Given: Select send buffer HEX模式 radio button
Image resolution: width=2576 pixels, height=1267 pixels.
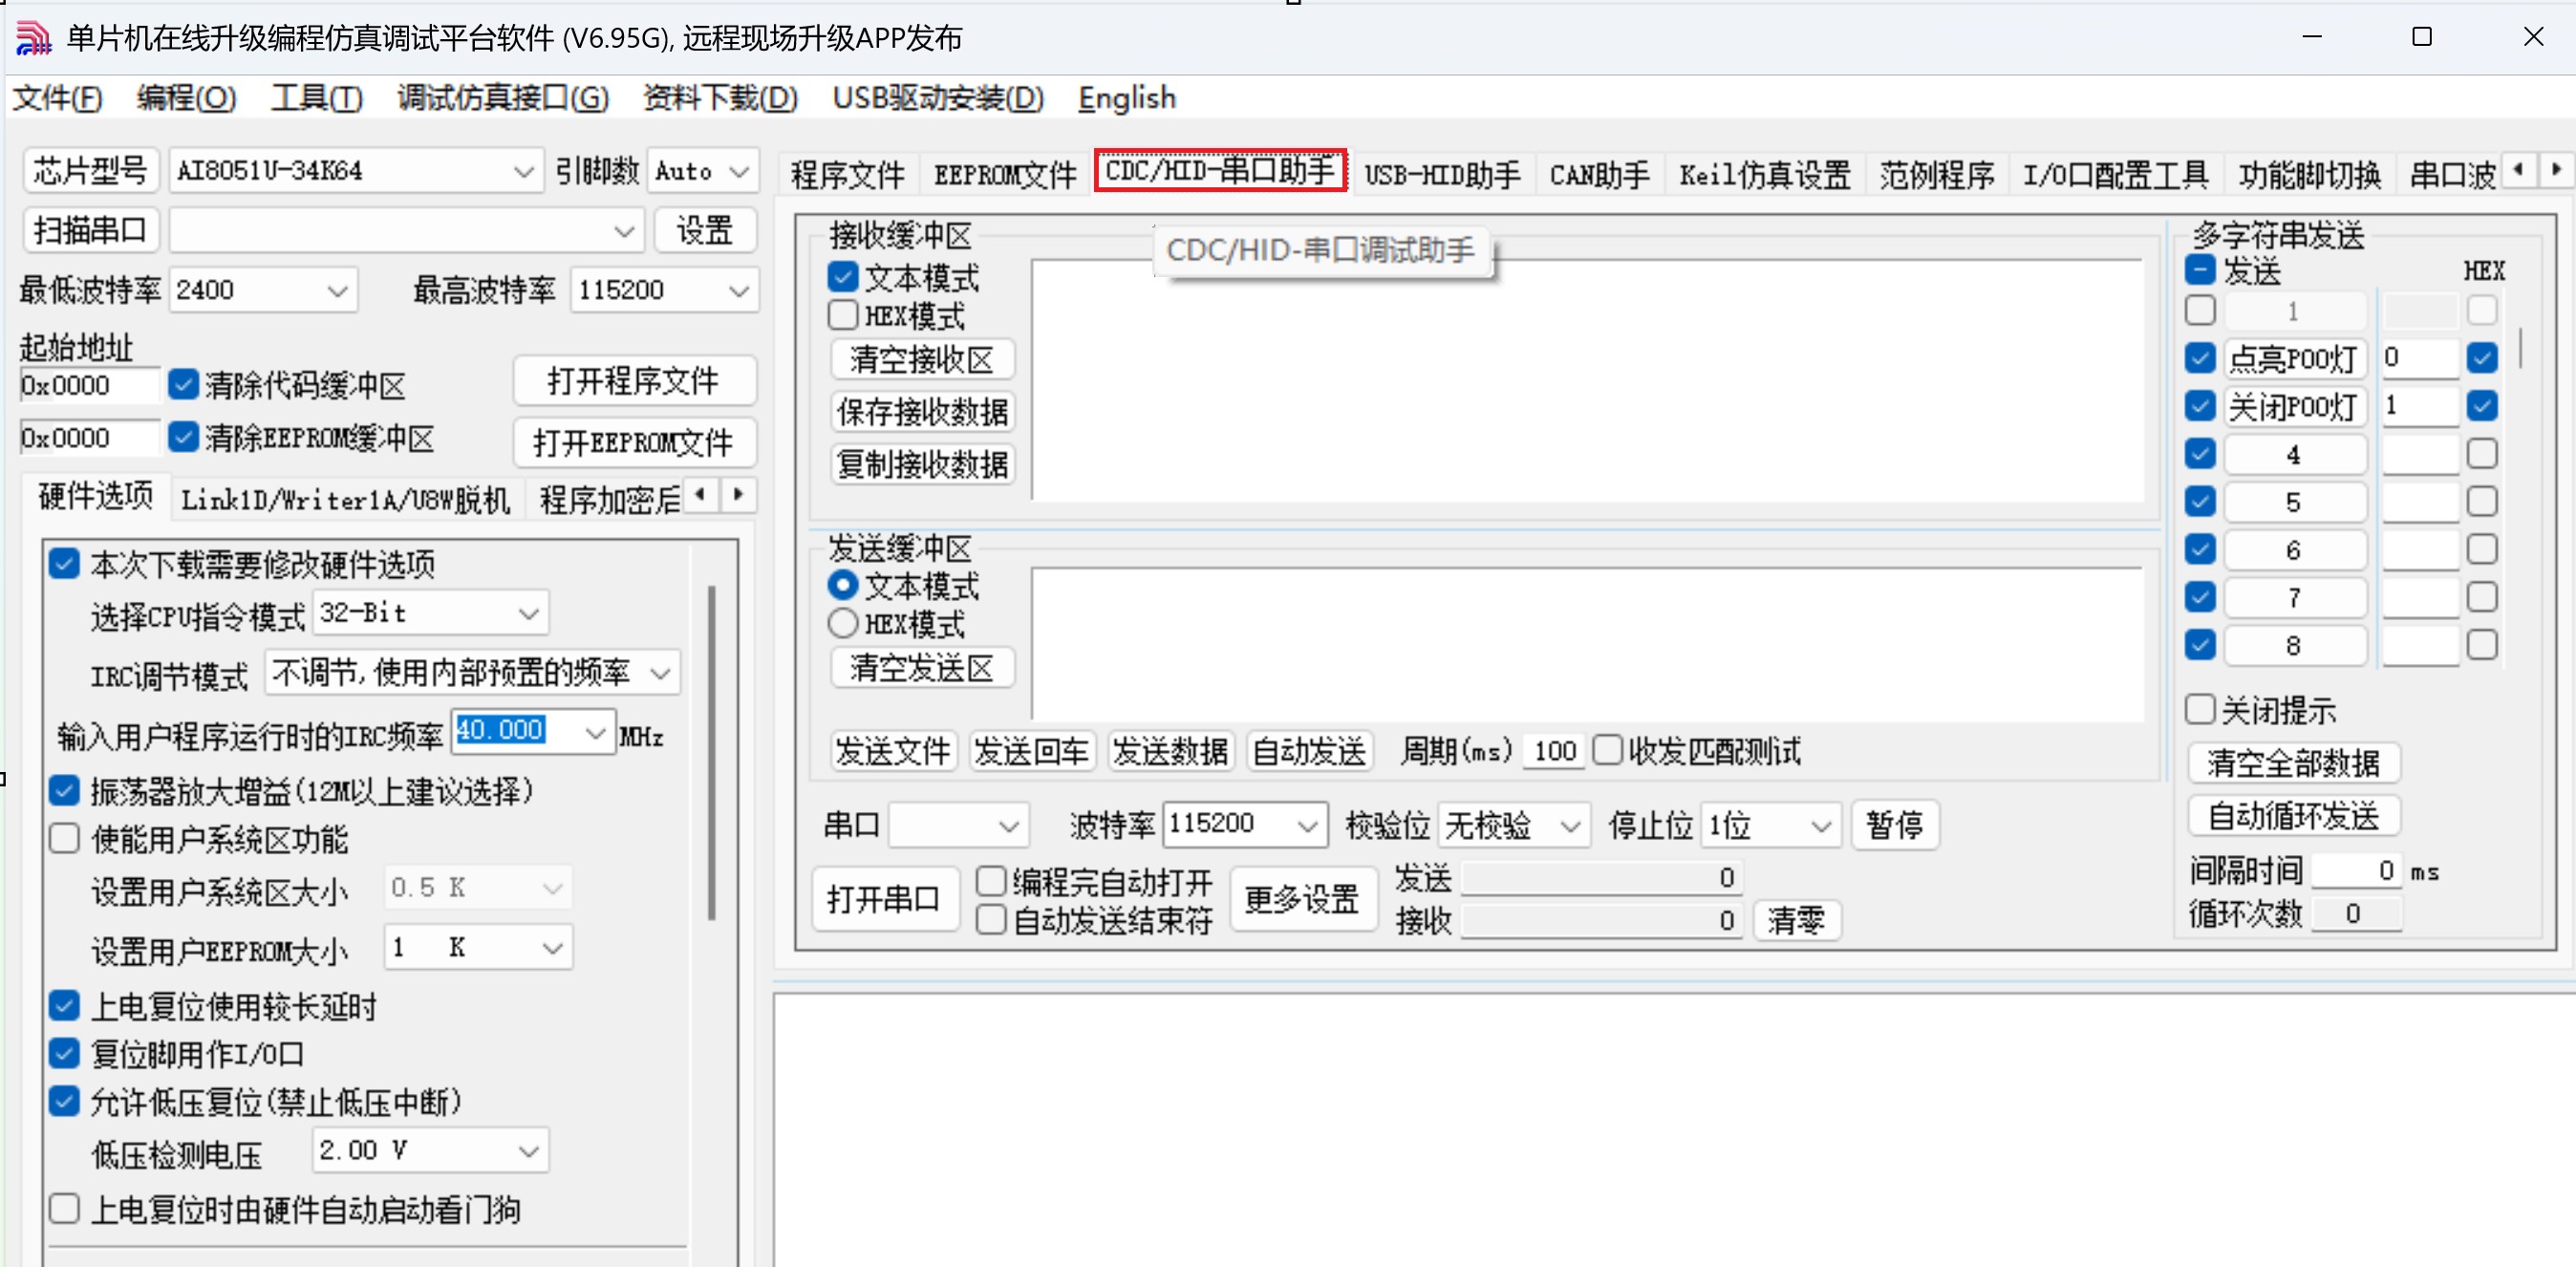Looking at the screenshot, I should point(843,623).
